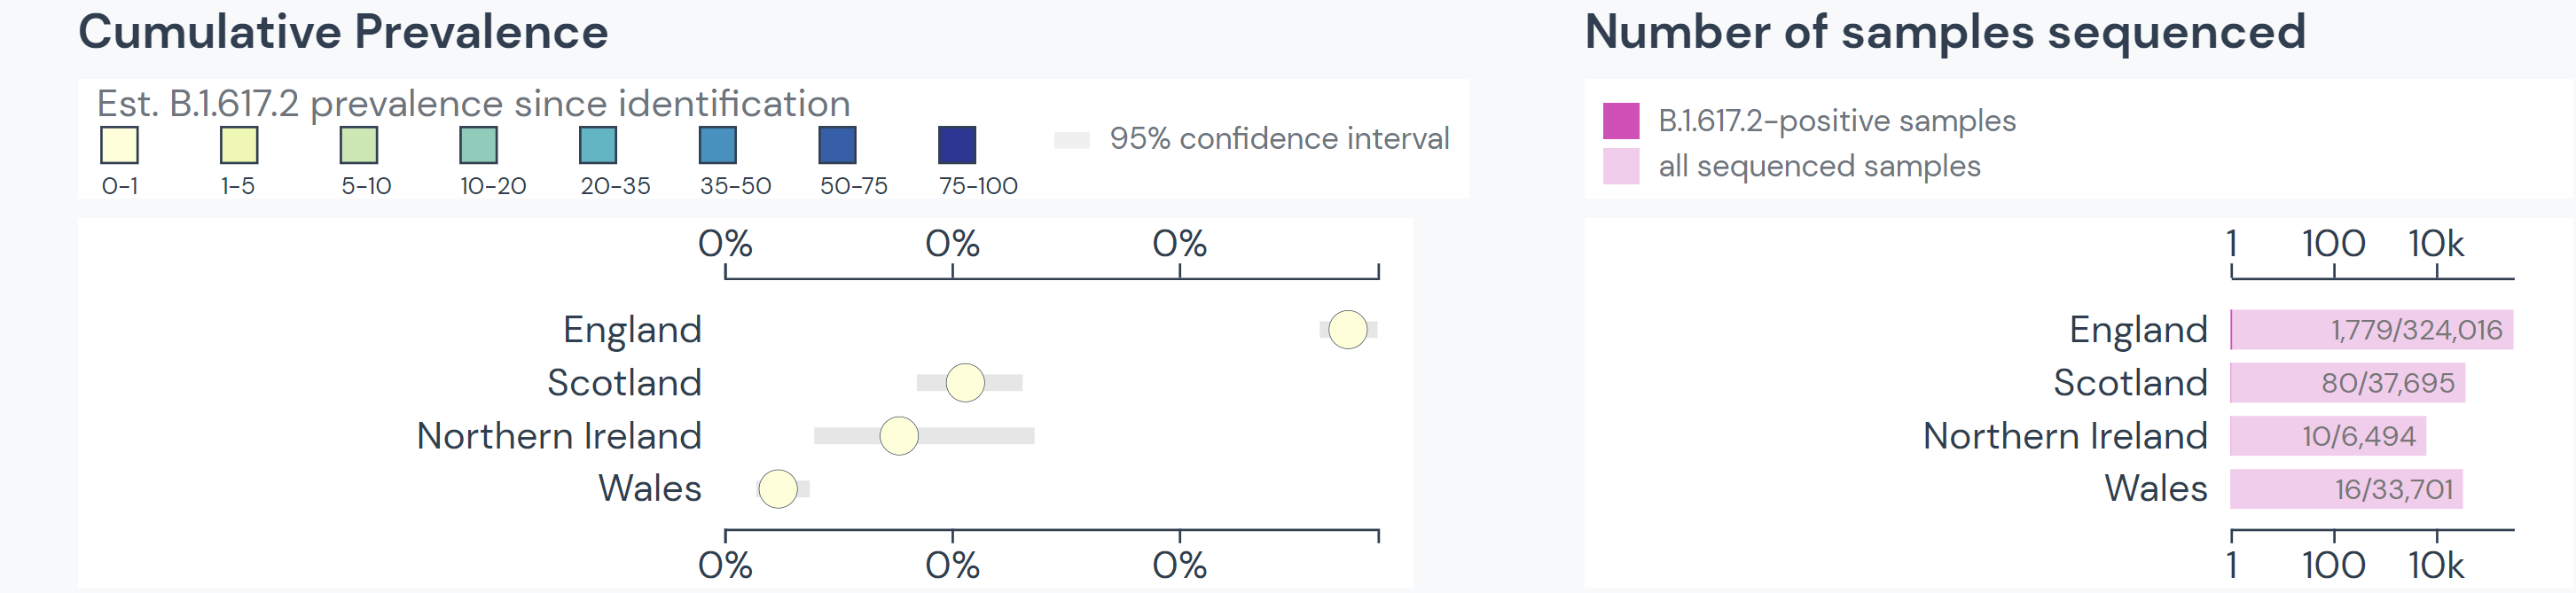Click the 1-5 prevalence color swatch
2576x593 pixels.
[239, 145]
